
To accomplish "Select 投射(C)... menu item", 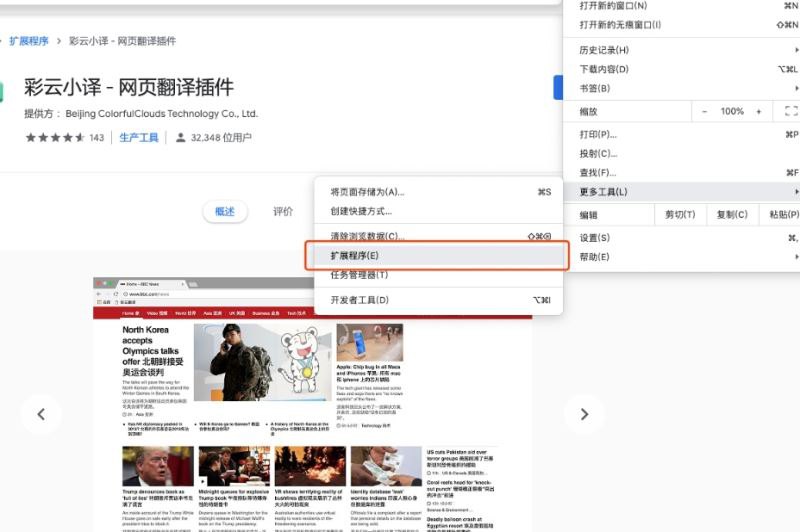I will 682,154.
